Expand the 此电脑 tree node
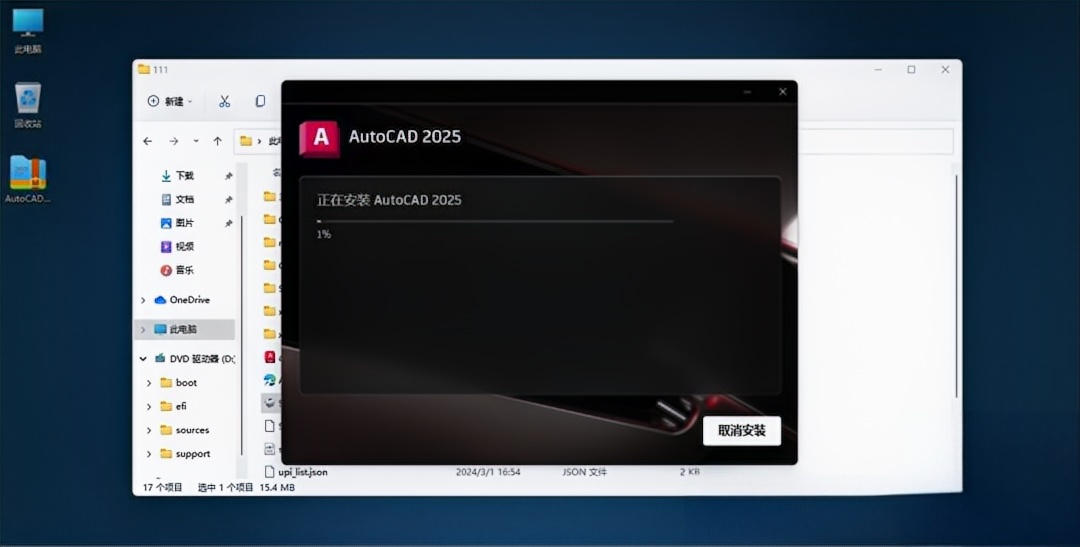 tap(143, 330)
